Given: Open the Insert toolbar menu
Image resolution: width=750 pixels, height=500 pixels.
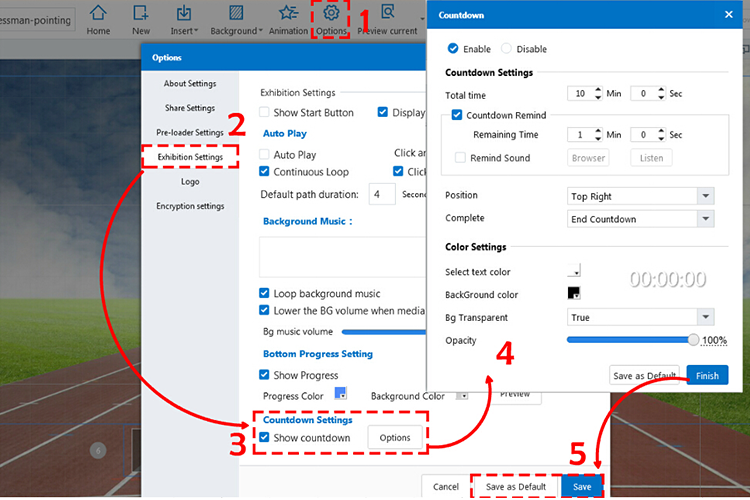Looking at the screenshot, I should (184, 19).
